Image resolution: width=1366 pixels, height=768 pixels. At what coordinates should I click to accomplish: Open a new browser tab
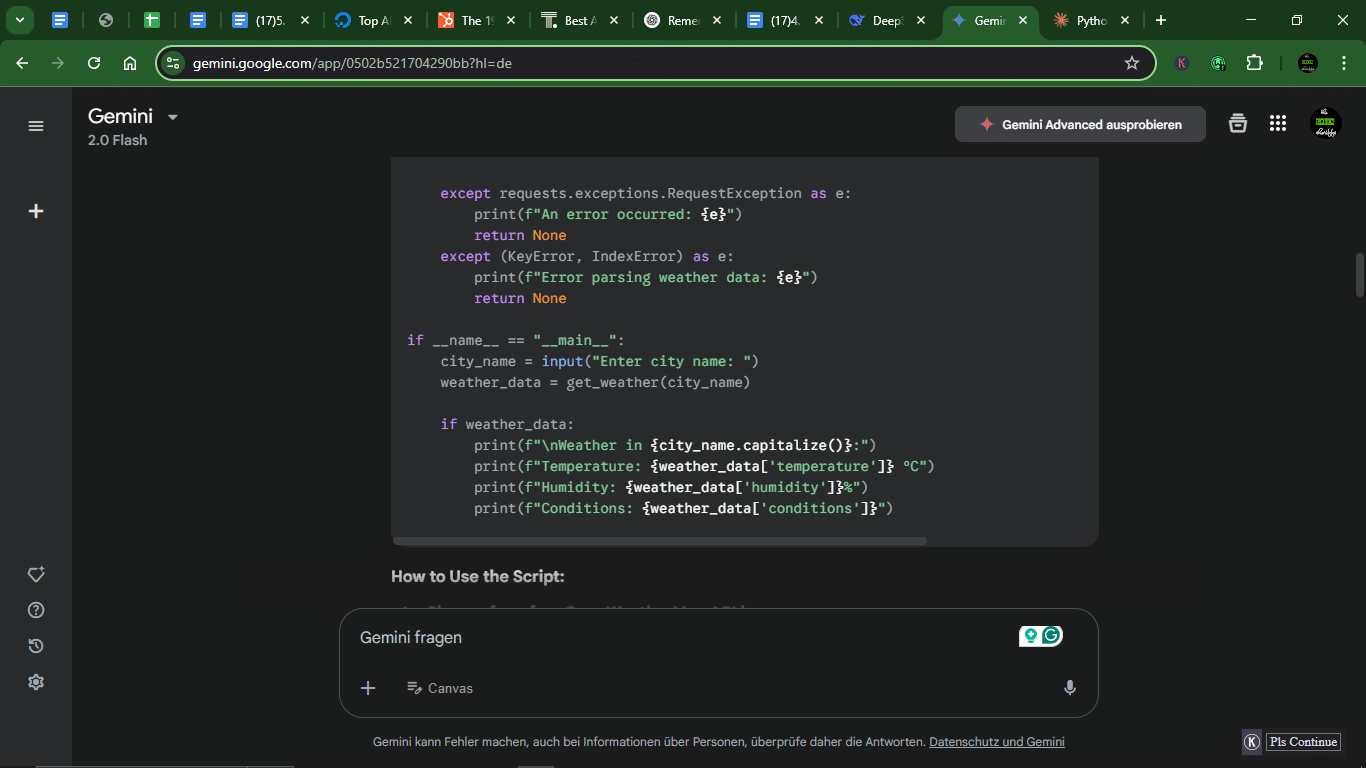pyautogui.click(x=1160, y=20)
